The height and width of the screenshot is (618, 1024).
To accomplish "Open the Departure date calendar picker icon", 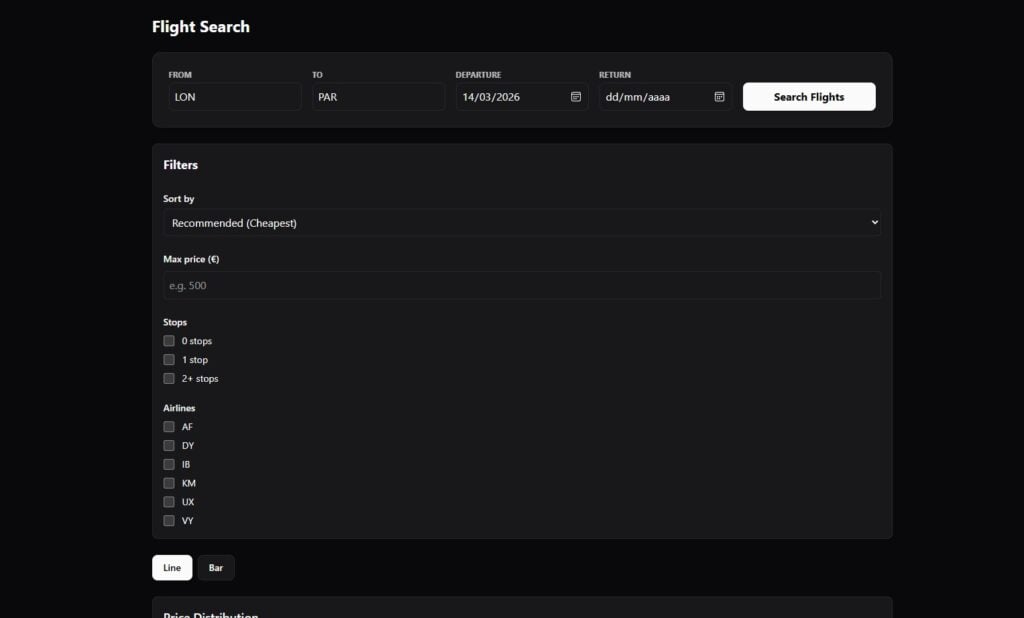I will (x=575, y=97).
